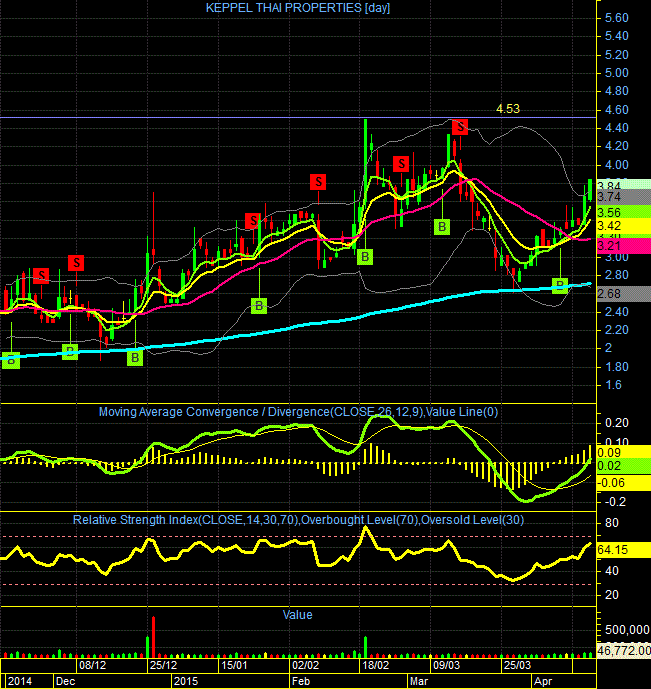Click the Relative Strength Index panel title
The height and width of the screenshot is (689, 651).
(298, 520)
